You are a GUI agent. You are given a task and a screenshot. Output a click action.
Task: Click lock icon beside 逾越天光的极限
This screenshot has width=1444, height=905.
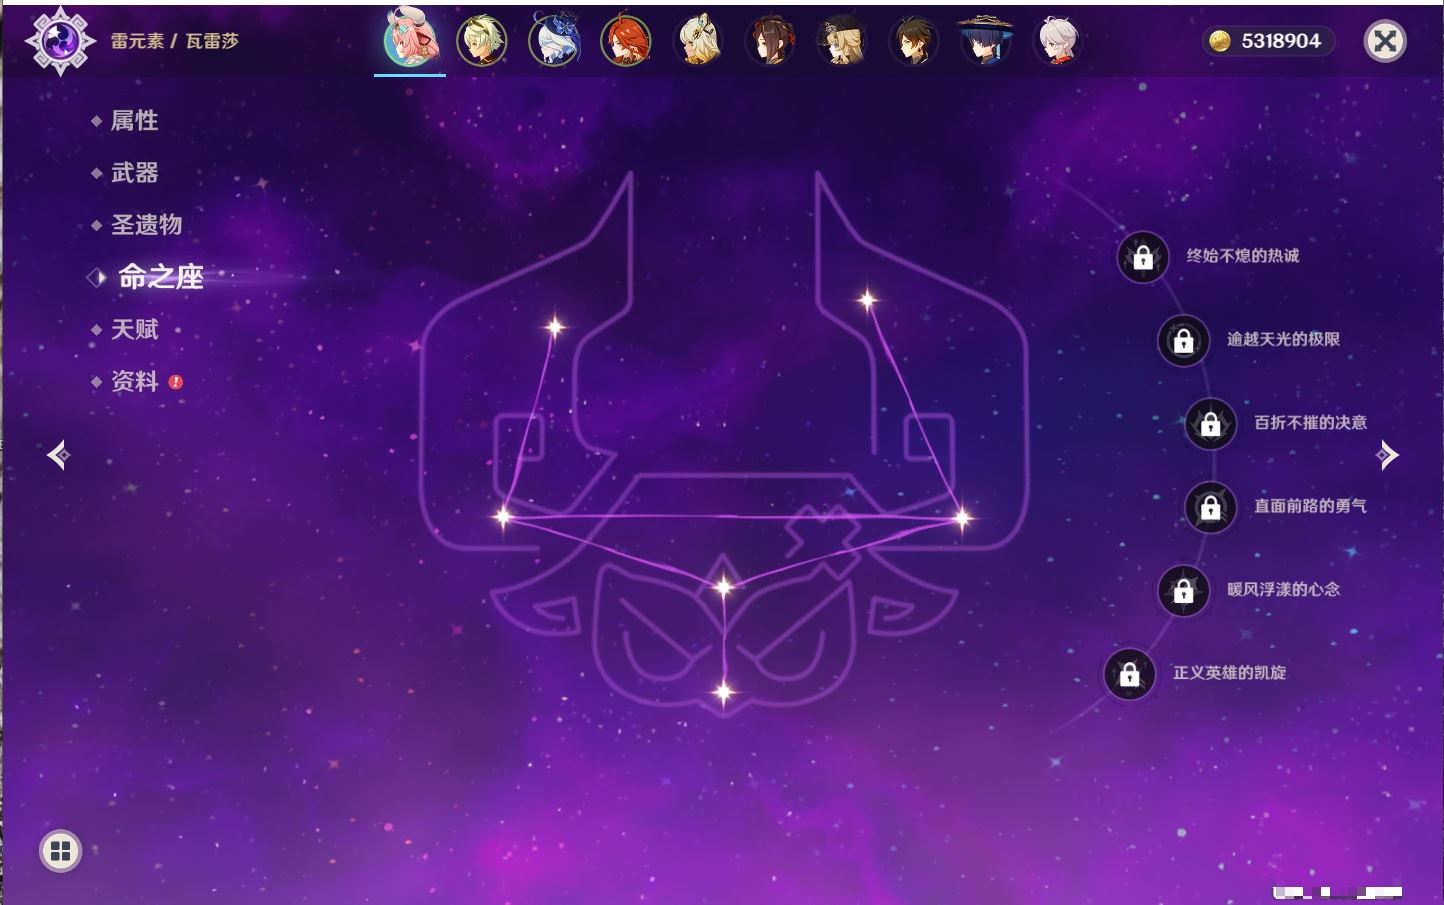tap(1183, 341)
